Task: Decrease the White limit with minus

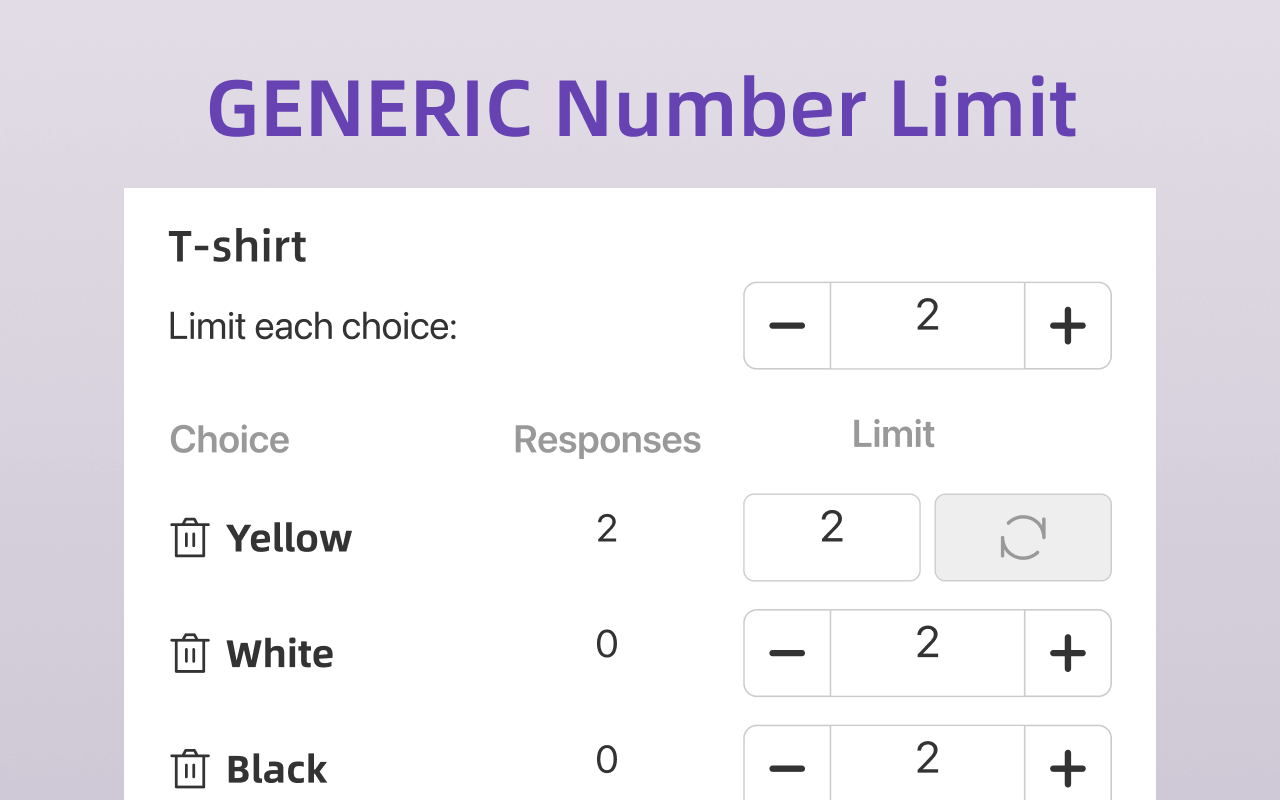Action: click(x=787, y=653)
